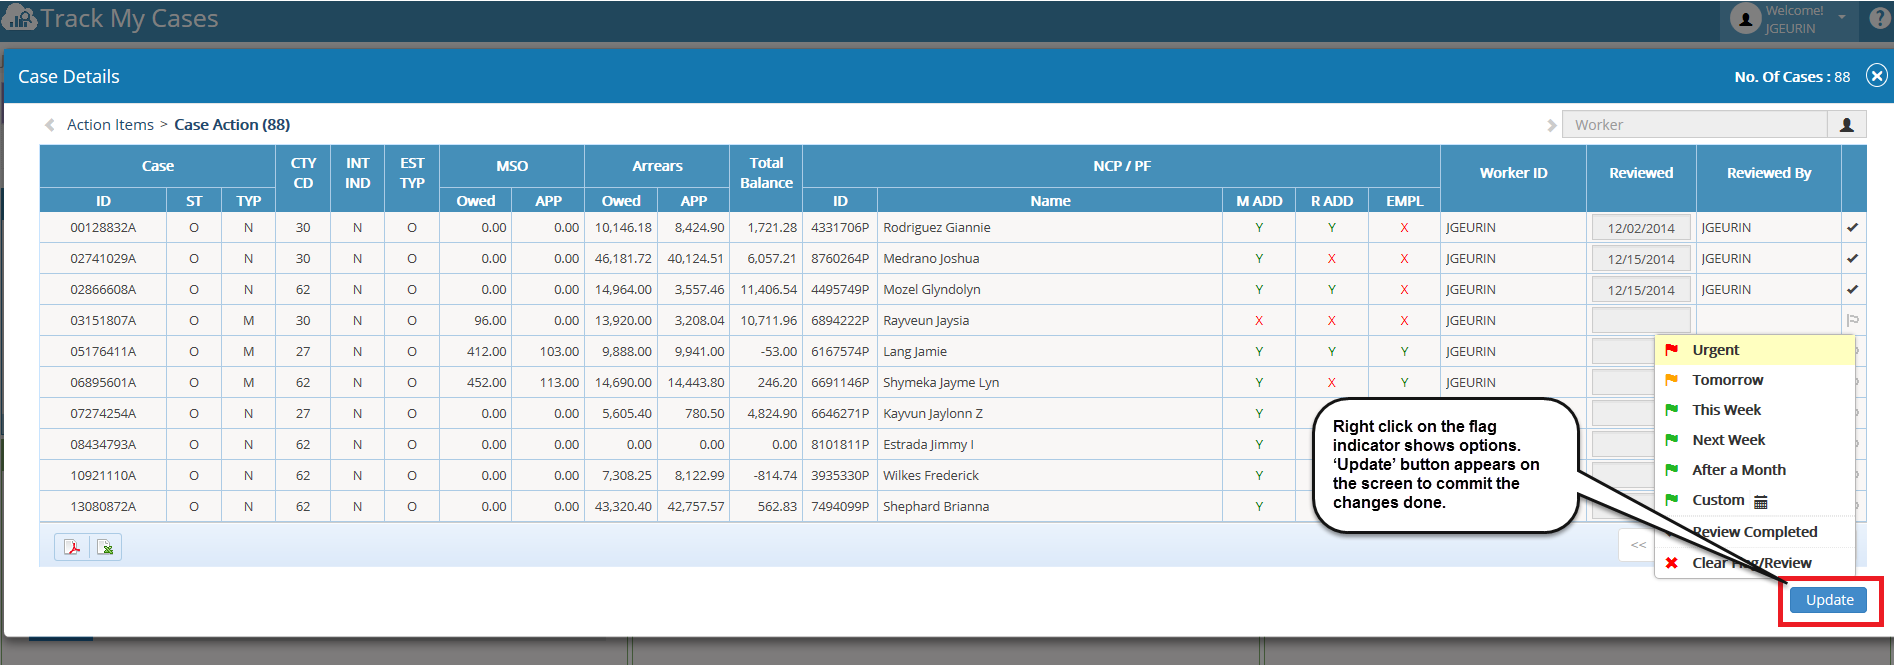1896x665 pixels.
Task: Select case ID 02741029A
Action: click(x=103, y=259)
